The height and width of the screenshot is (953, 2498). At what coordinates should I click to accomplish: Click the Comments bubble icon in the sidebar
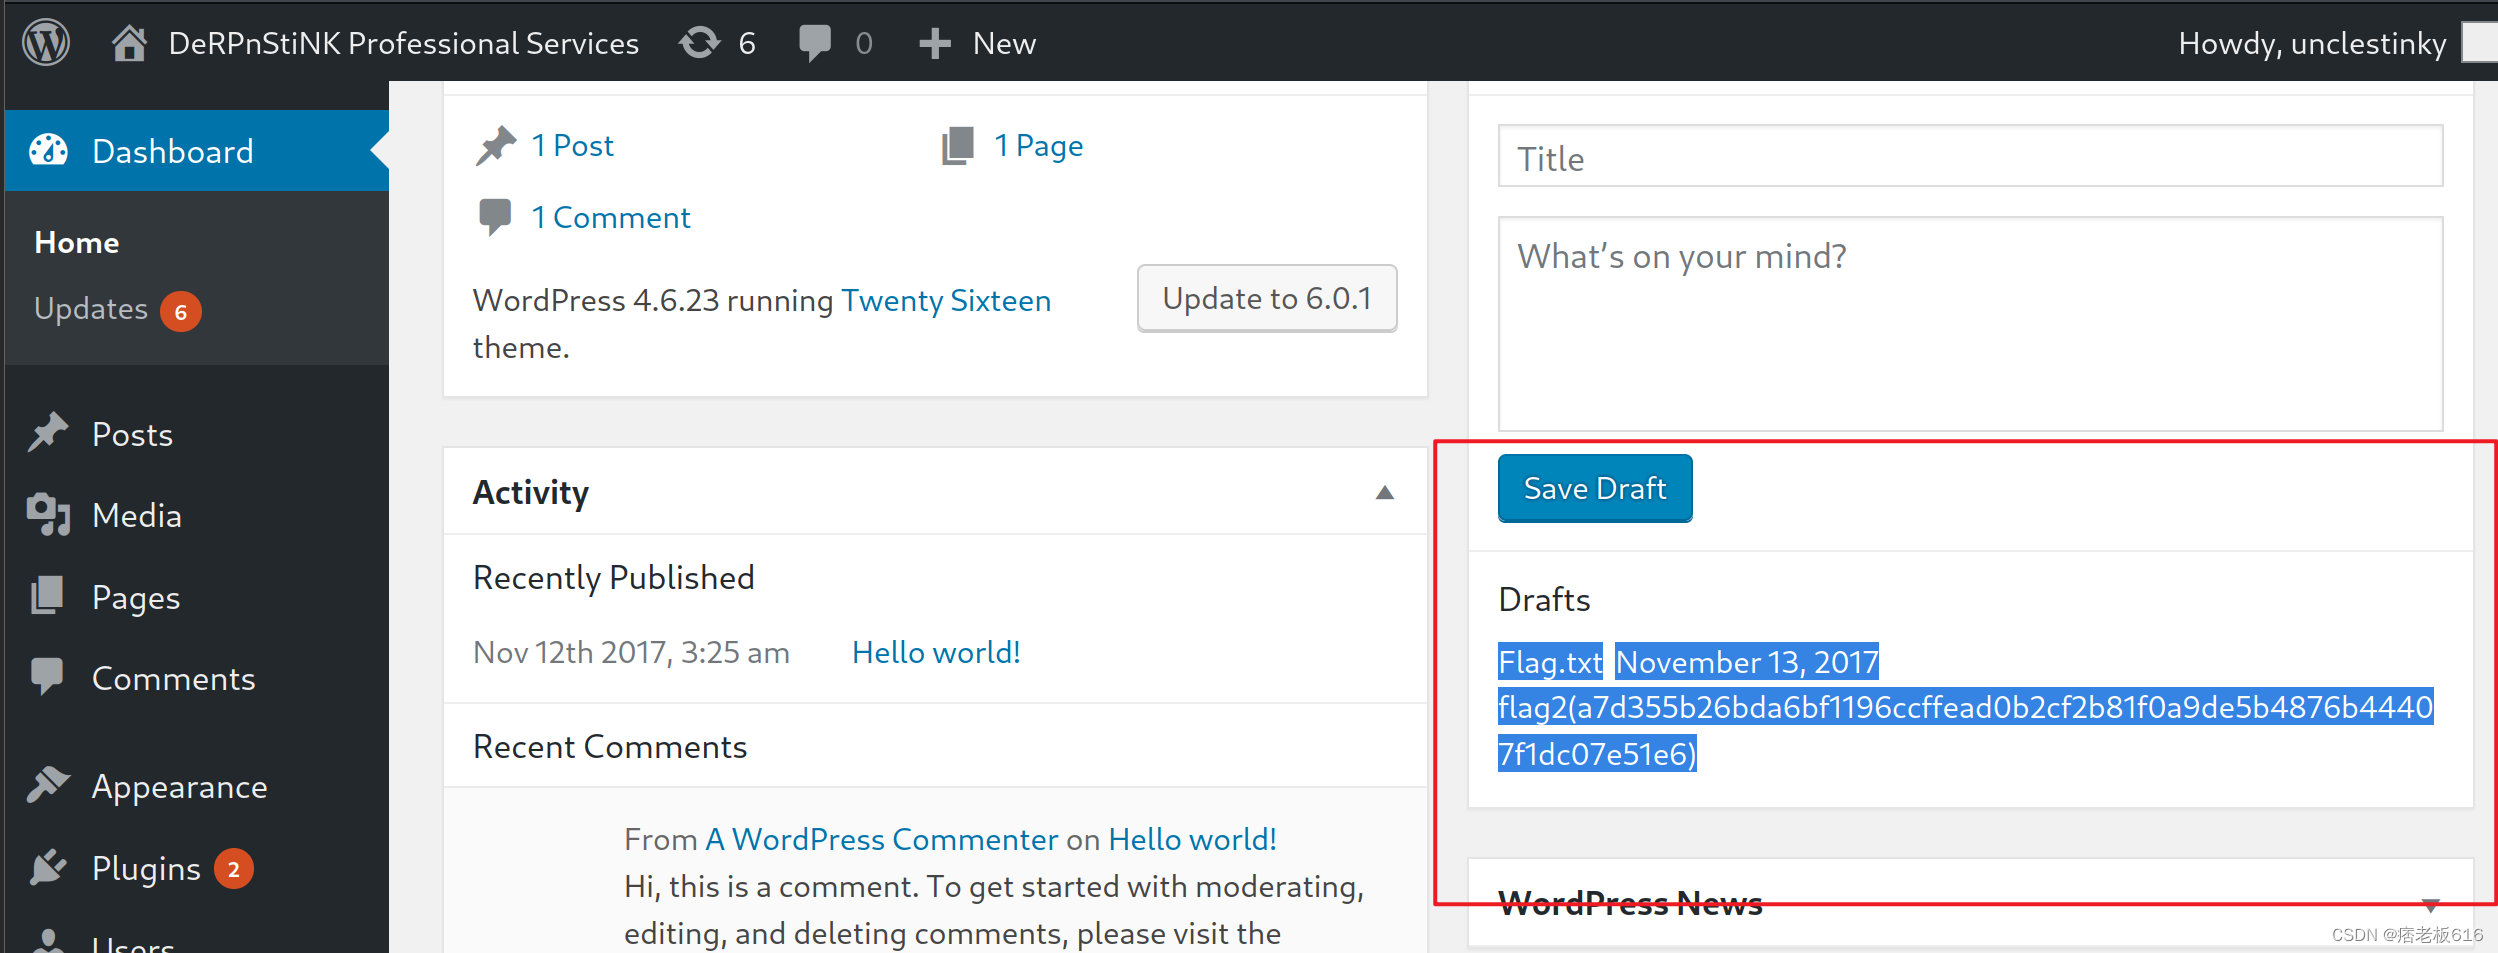(47, 677)
